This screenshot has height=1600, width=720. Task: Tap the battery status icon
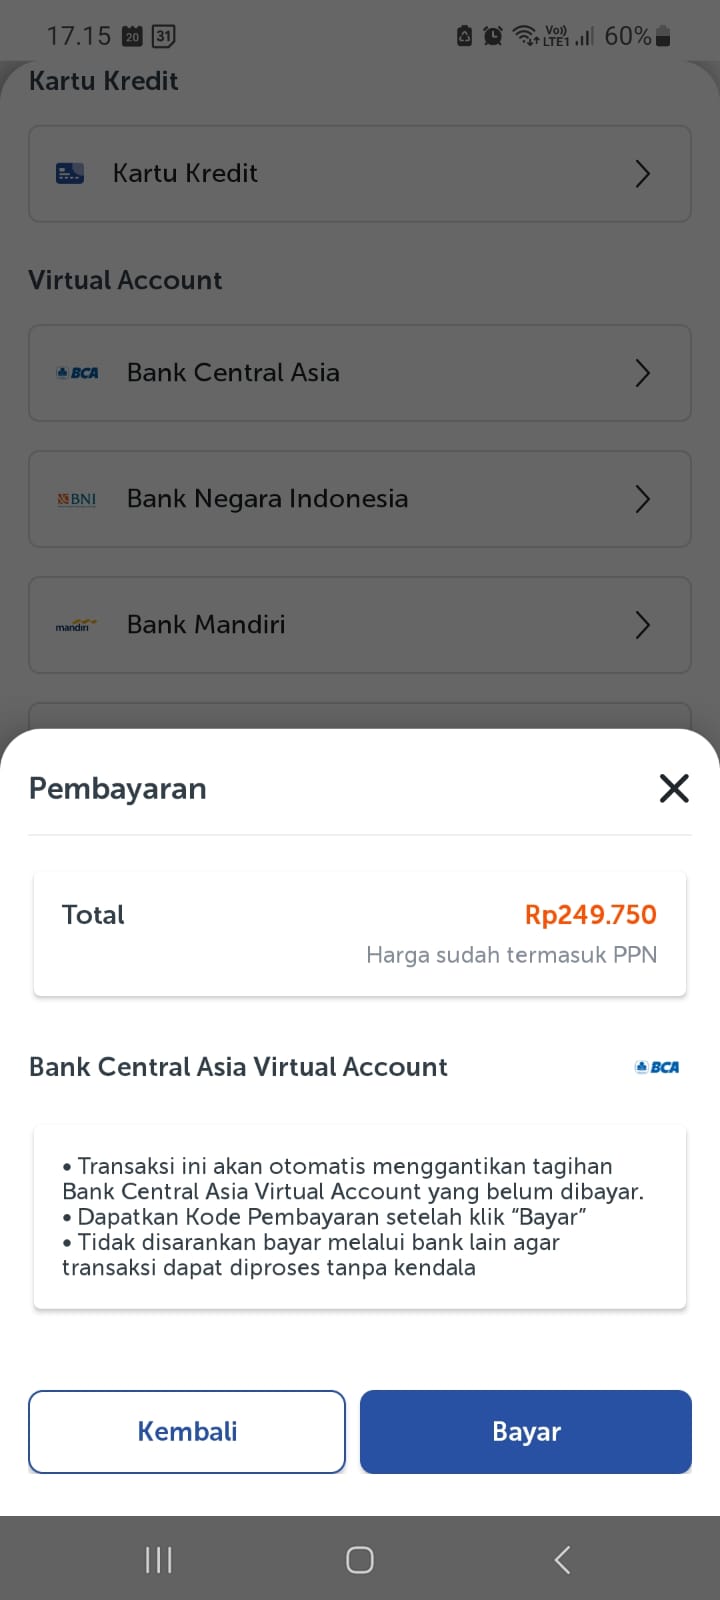(x=663, y=37)
